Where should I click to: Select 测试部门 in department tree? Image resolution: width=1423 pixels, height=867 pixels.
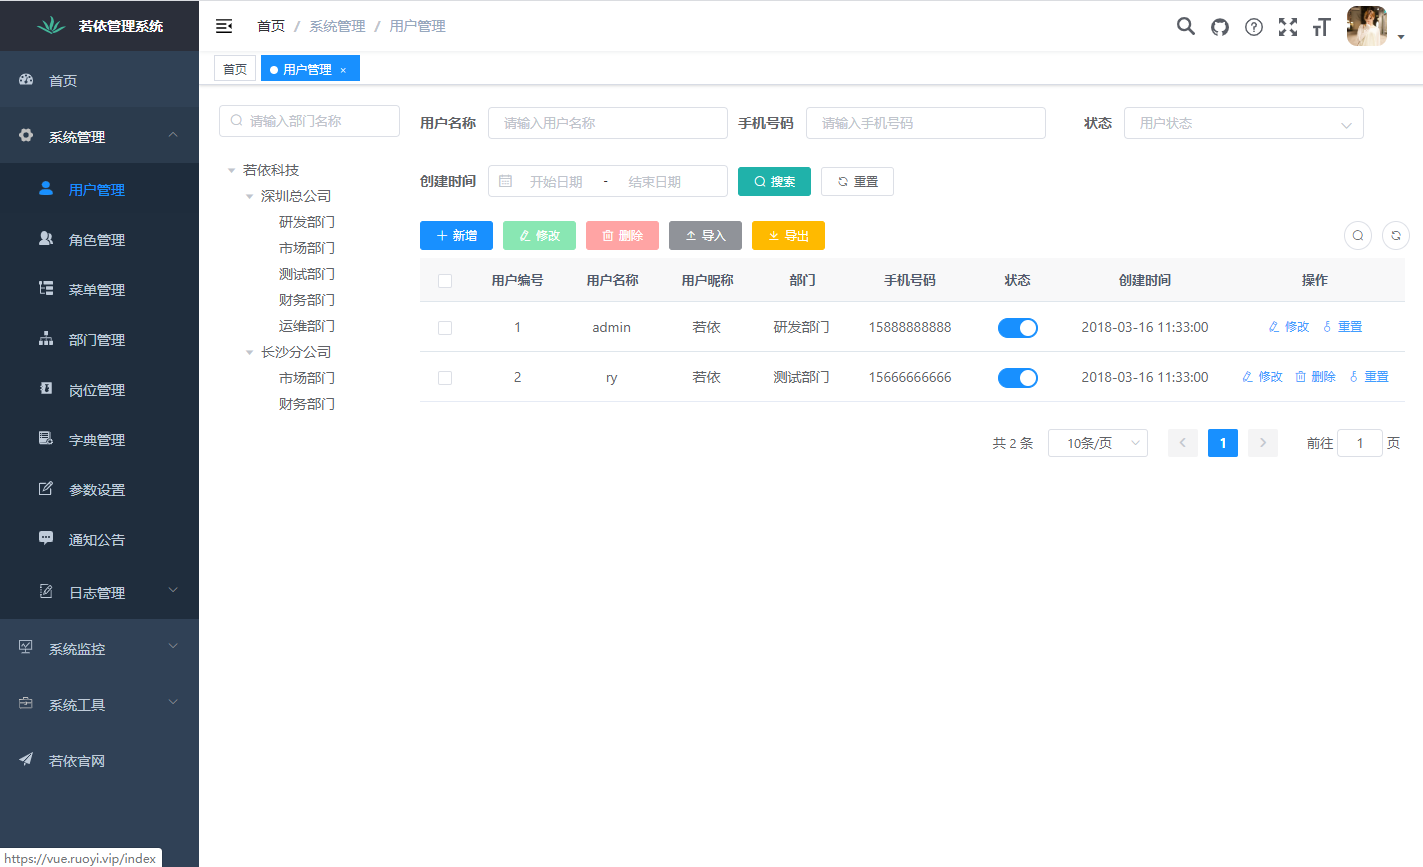click(x=307, y=274)
